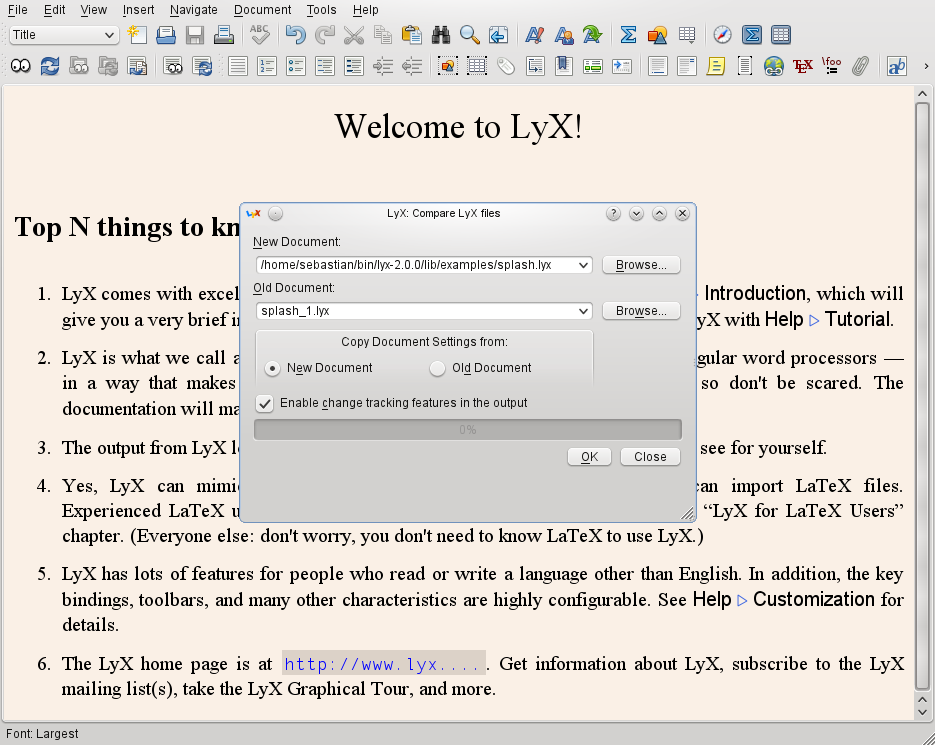Select the New Document radio button
This screenshot has height=745, width=935.
[272, 369]
